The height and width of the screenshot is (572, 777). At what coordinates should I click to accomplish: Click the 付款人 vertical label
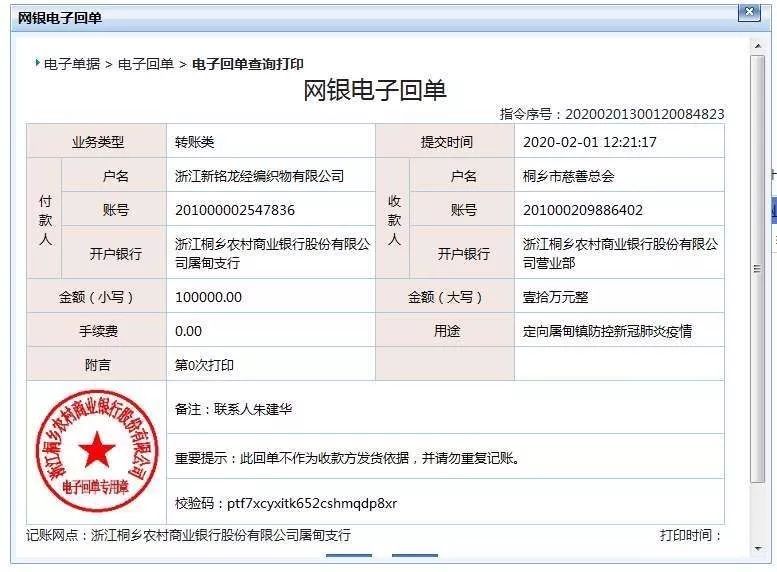[x=45, y=220]
